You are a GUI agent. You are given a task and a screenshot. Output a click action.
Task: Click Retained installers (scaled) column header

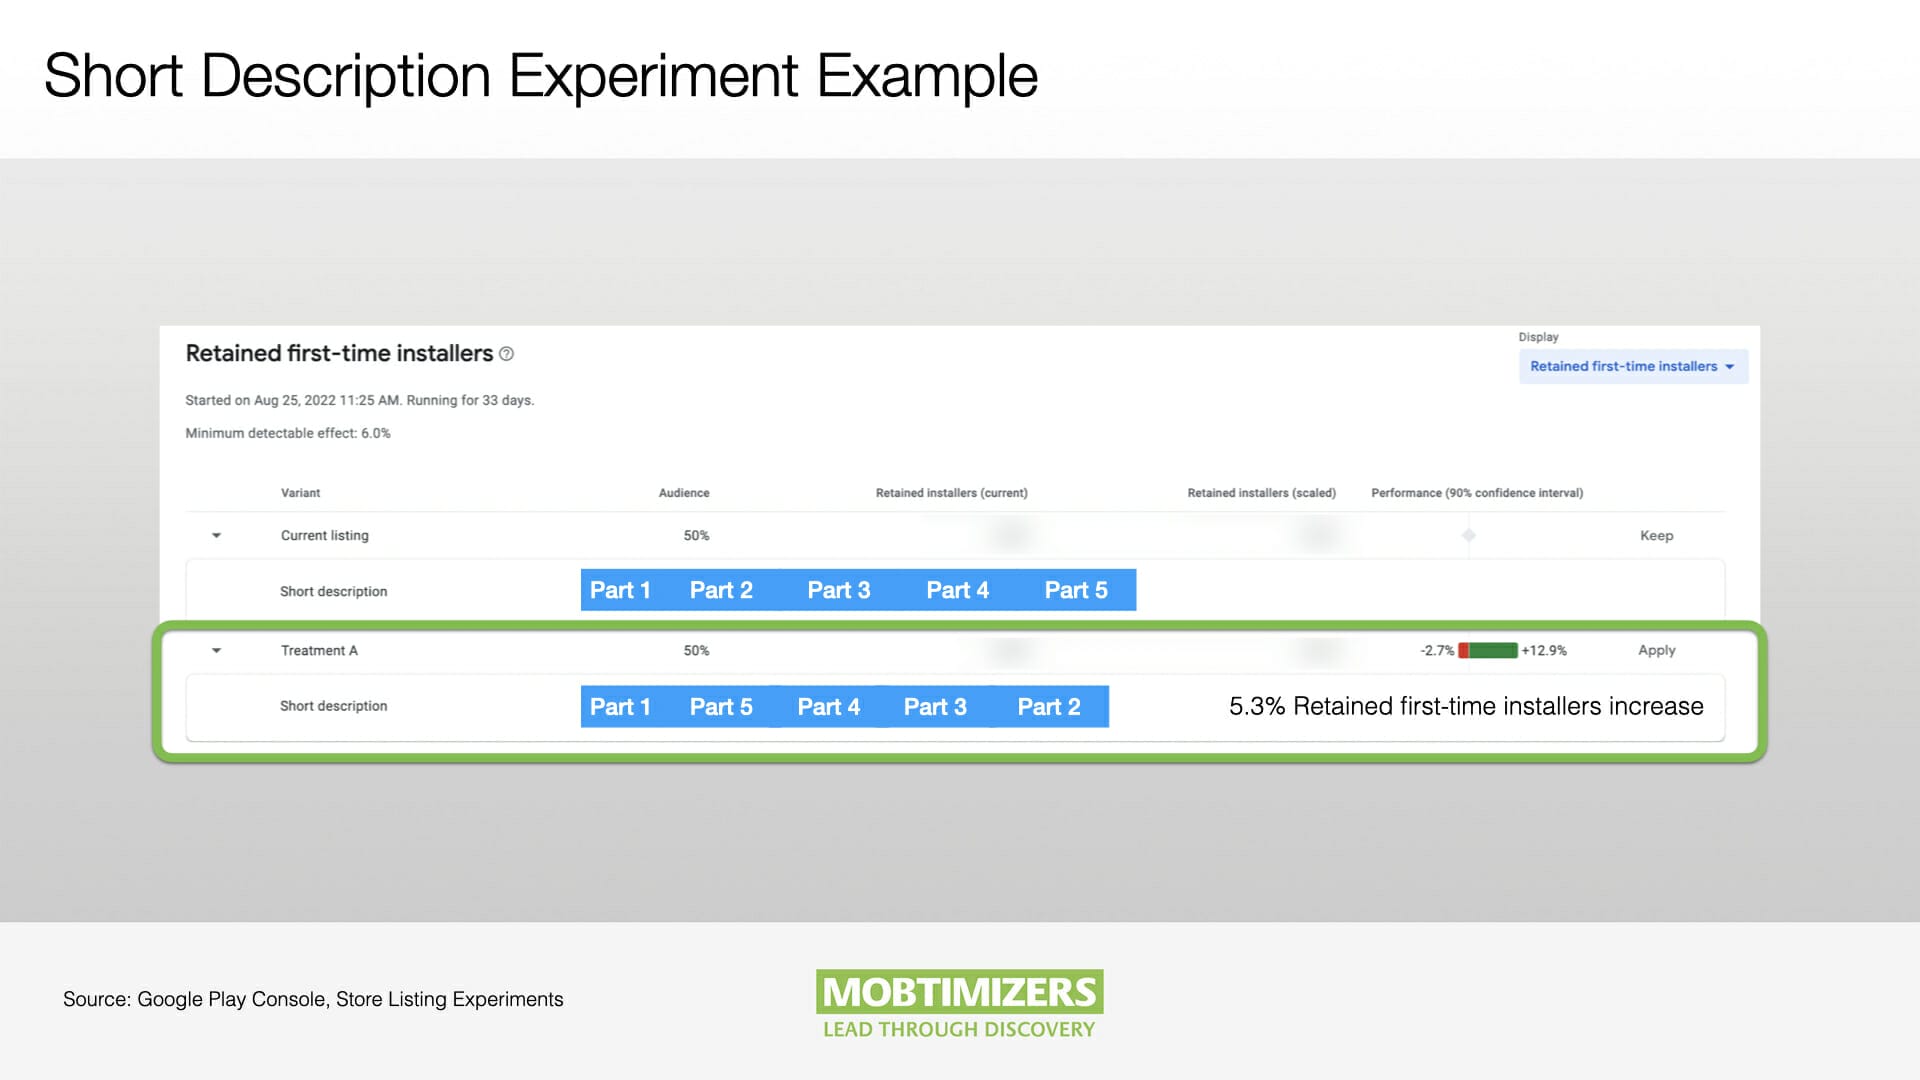coord(1261,493)
